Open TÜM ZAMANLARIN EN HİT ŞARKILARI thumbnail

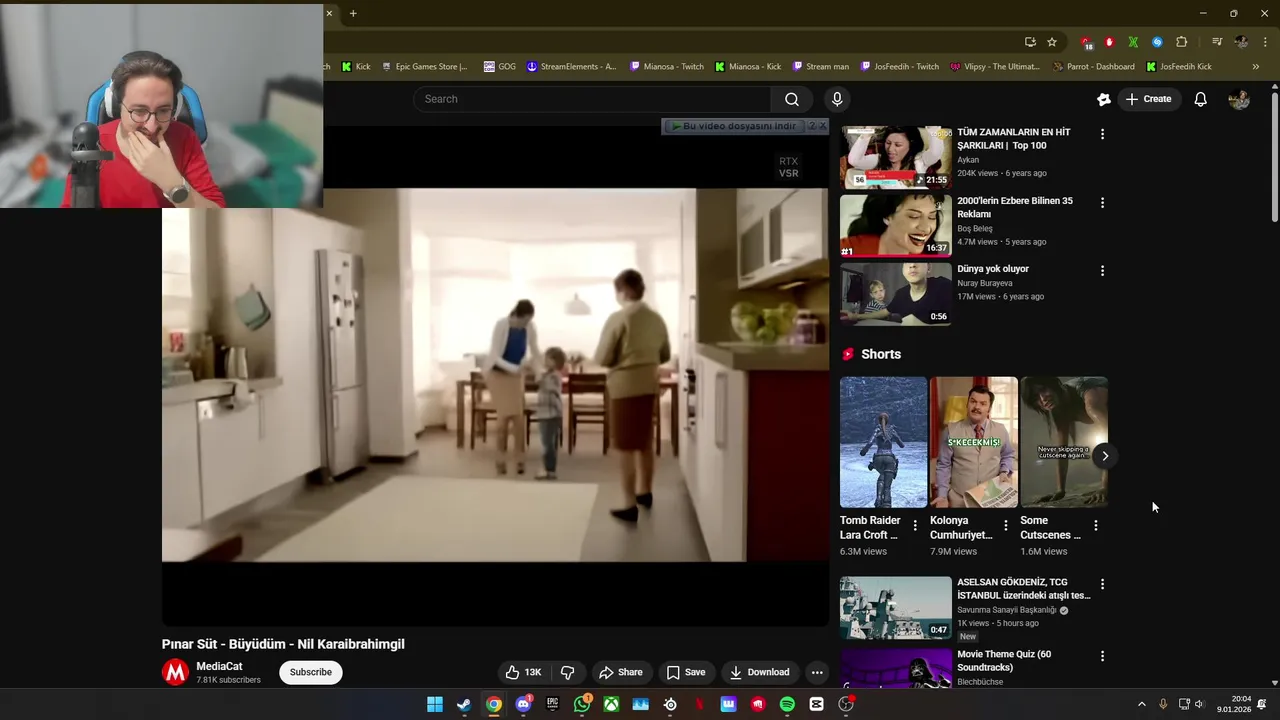pyautogui.click(x=895, y=157)
